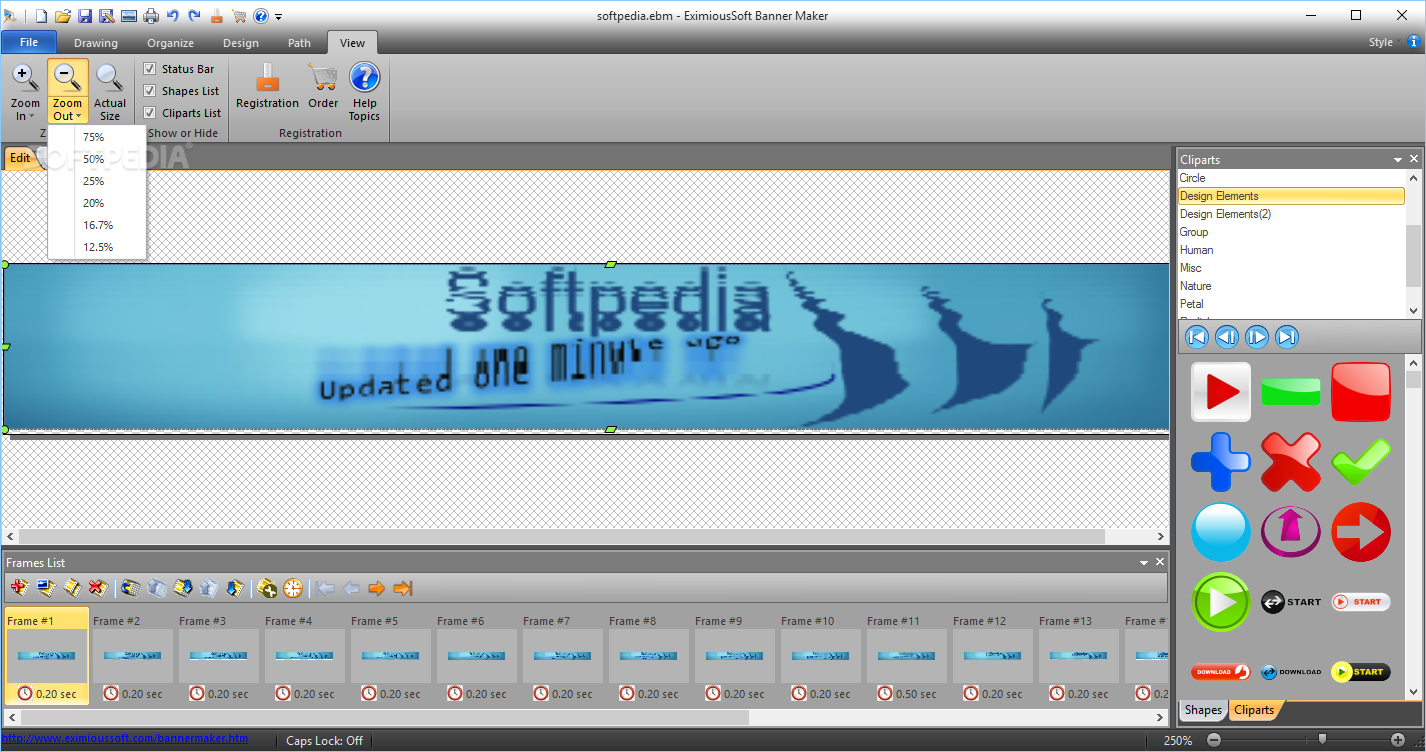Select the red play button clipart

point(1221,392)
